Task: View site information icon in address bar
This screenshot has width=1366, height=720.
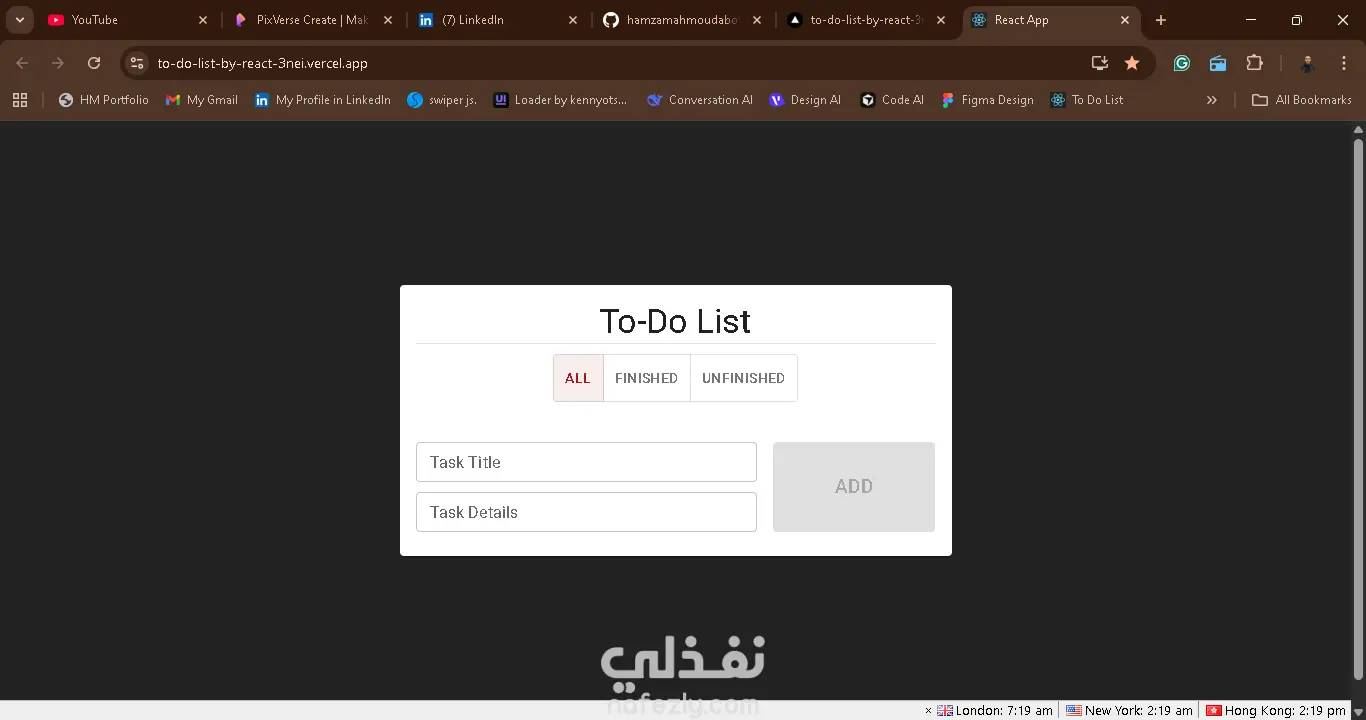Action: [x=137, y=63]
